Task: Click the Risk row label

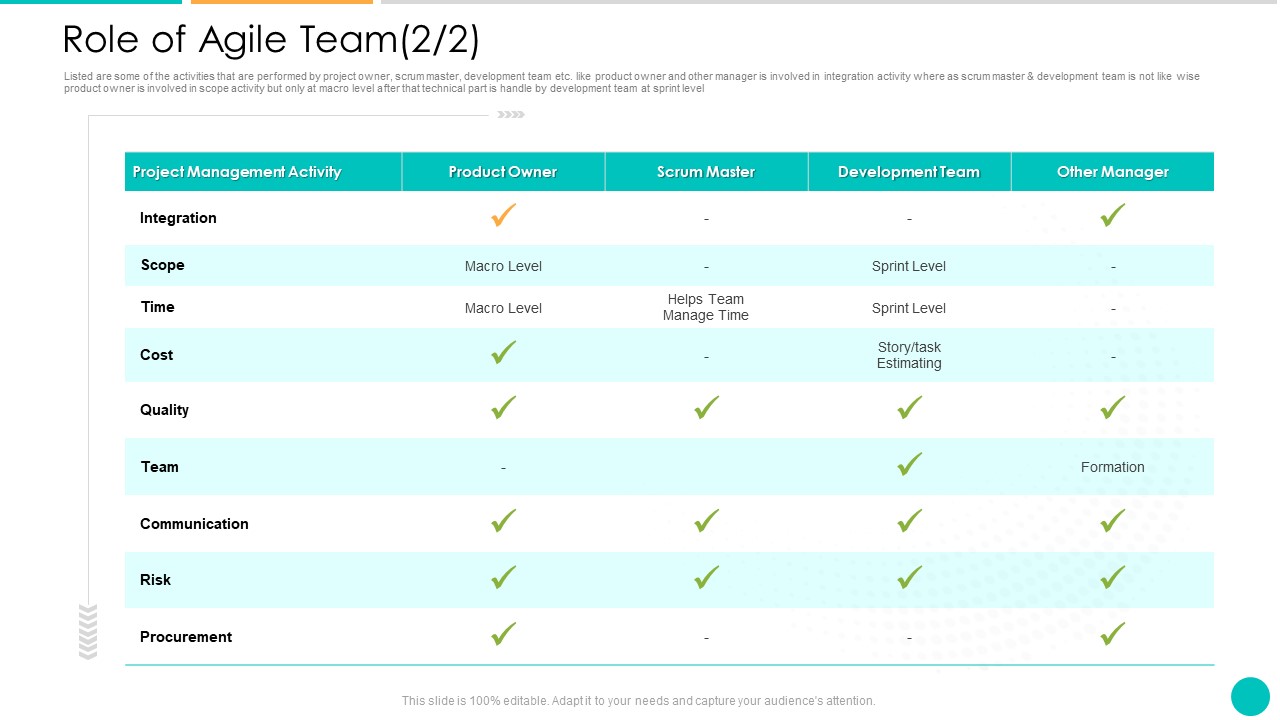Action: tap(155, 580)
